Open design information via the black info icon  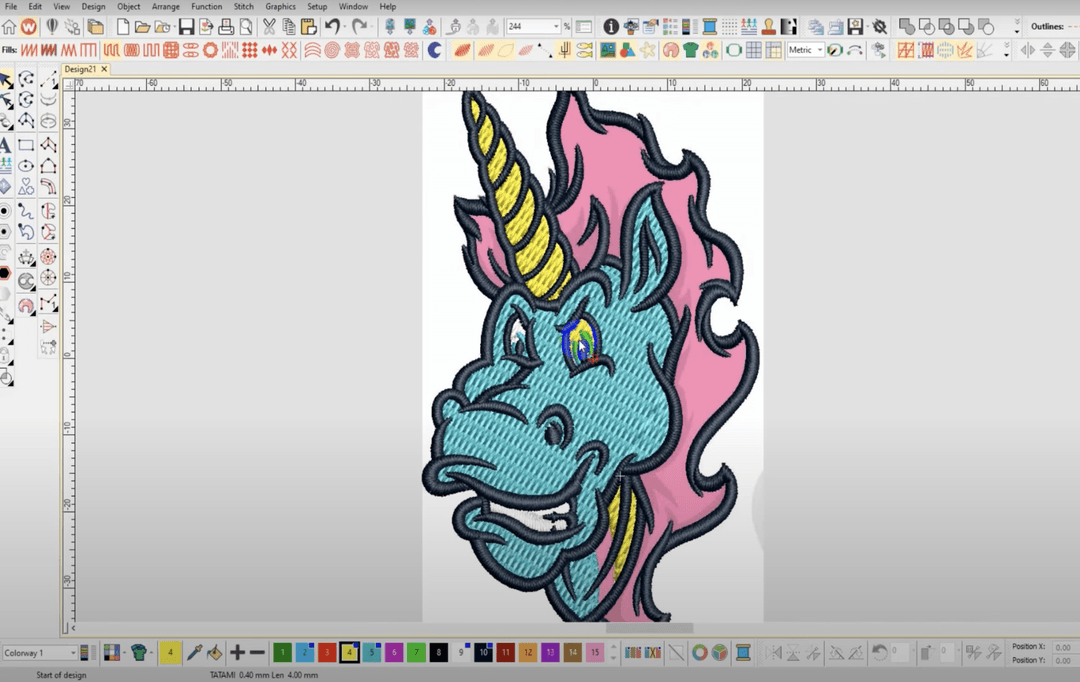pyautogui.click(x=611, y=27)
